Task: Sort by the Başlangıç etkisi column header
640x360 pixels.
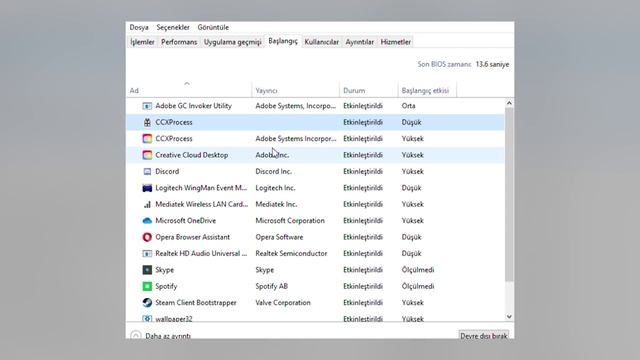Action: pos(427,91)
